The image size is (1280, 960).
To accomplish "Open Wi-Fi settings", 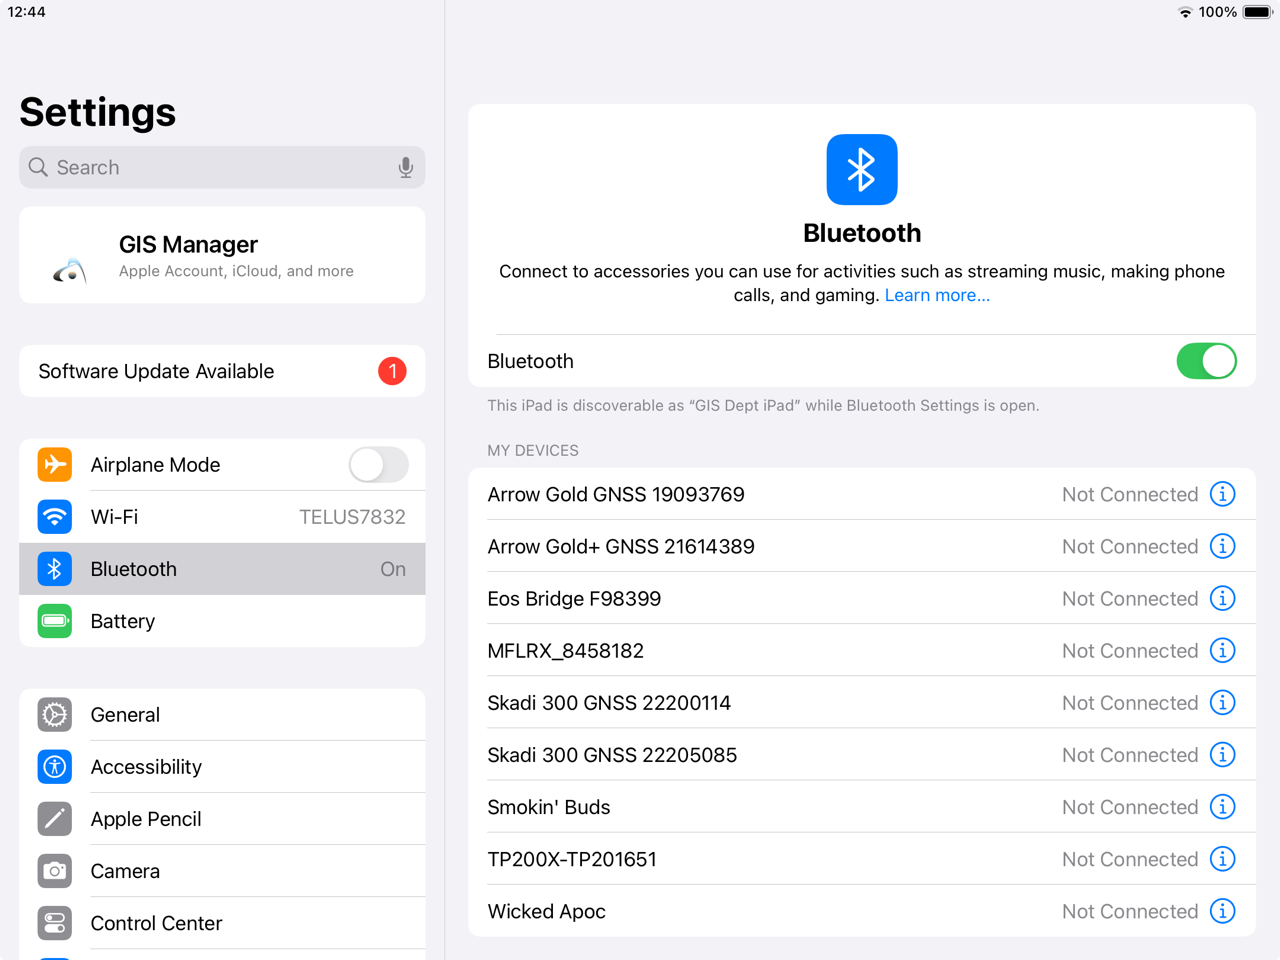I will 222,516.
